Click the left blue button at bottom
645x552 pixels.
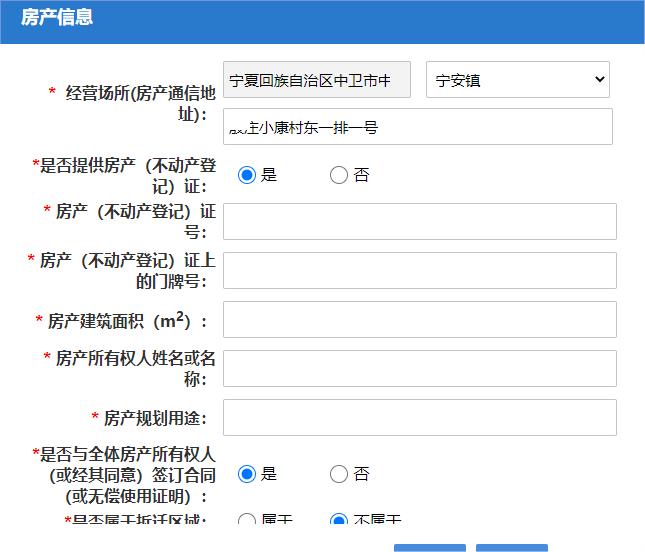(430, 547)
